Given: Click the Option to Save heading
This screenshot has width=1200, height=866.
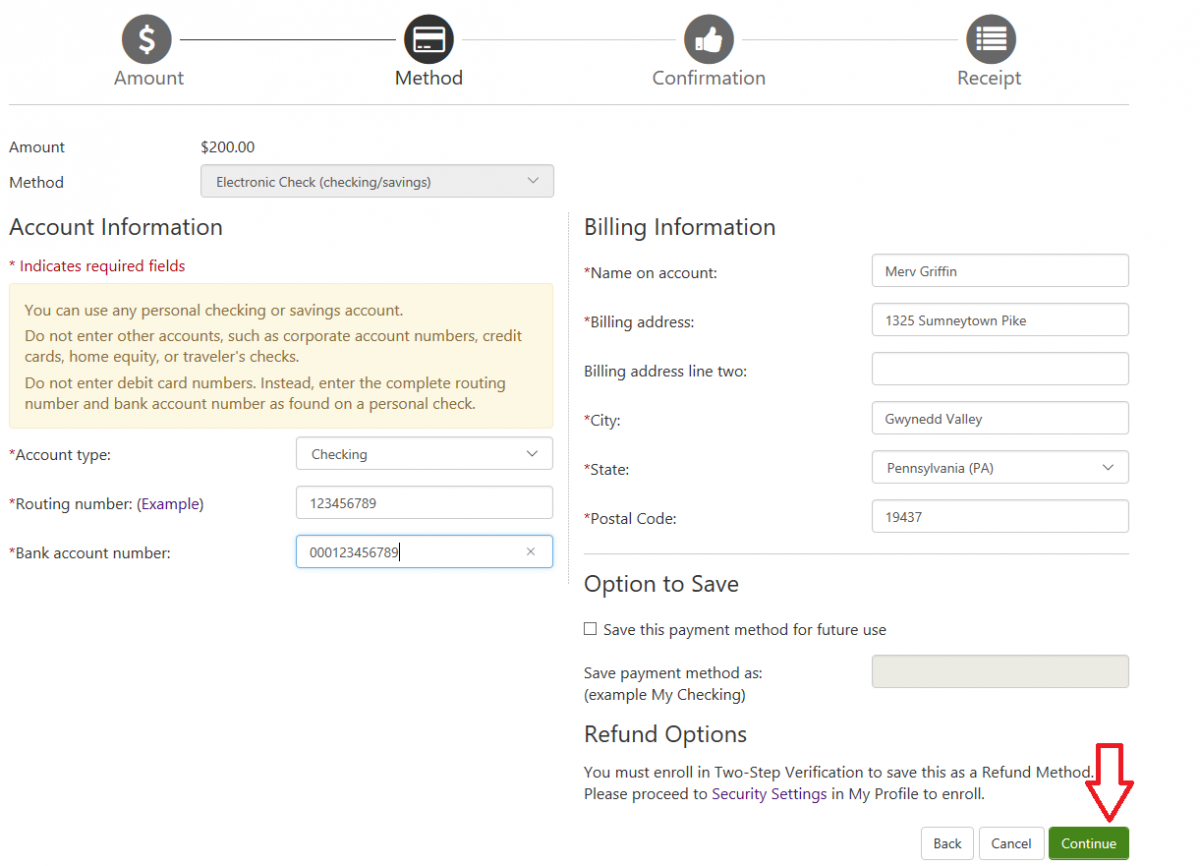Looking at the screenshot, I should click(661, 584).
